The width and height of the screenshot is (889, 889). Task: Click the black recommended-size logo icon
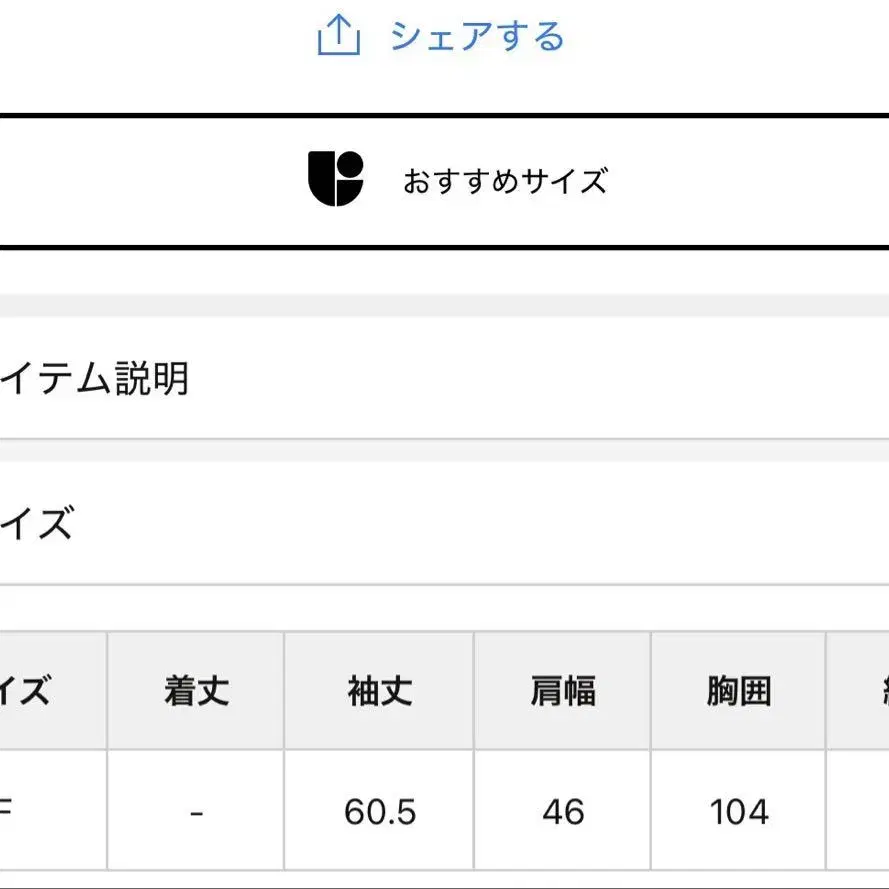pyautogui.click(x=335, y=180)
